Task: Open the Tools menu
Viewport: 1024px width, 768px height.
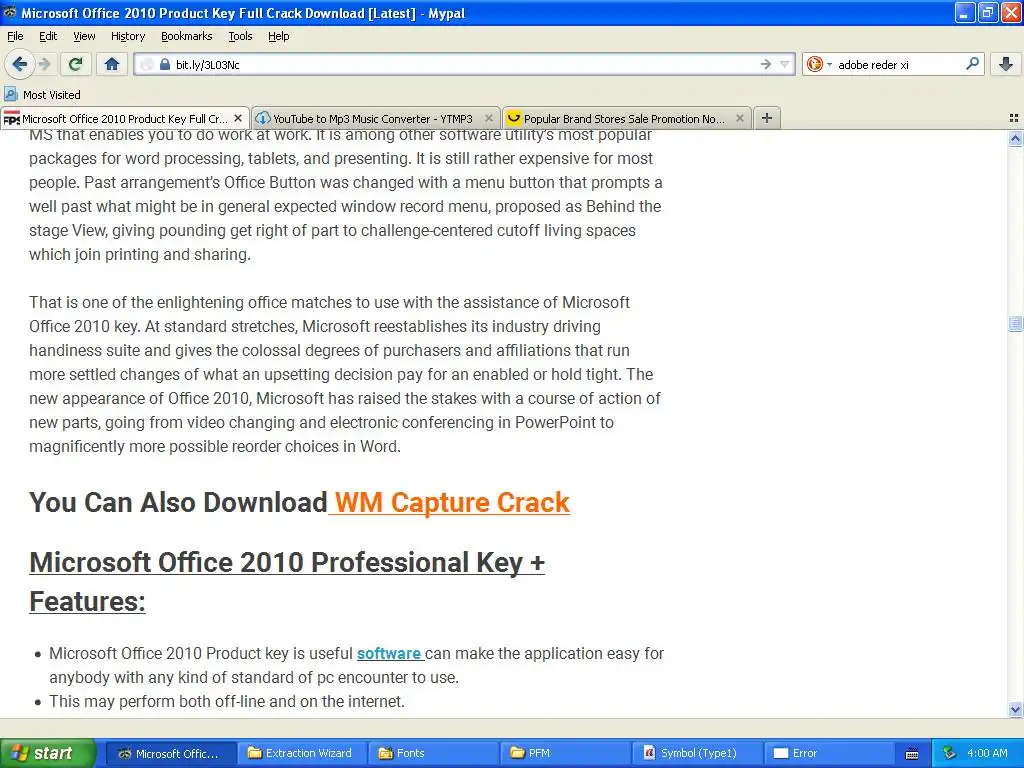Action: click(240, 36)
